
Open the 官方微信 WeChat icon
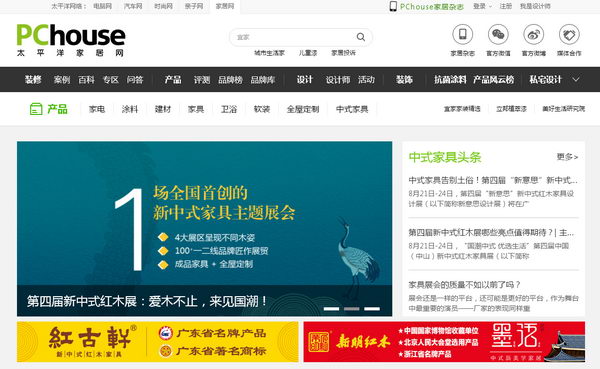click(x=498, y=34)
